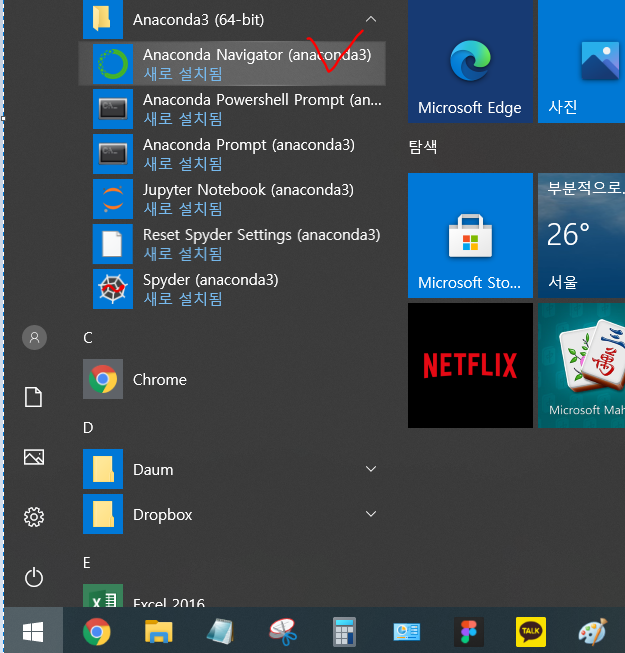Screen dimensions: 625x653
Task: Open Chrome from the app list
Action: (x=232, y=379)
